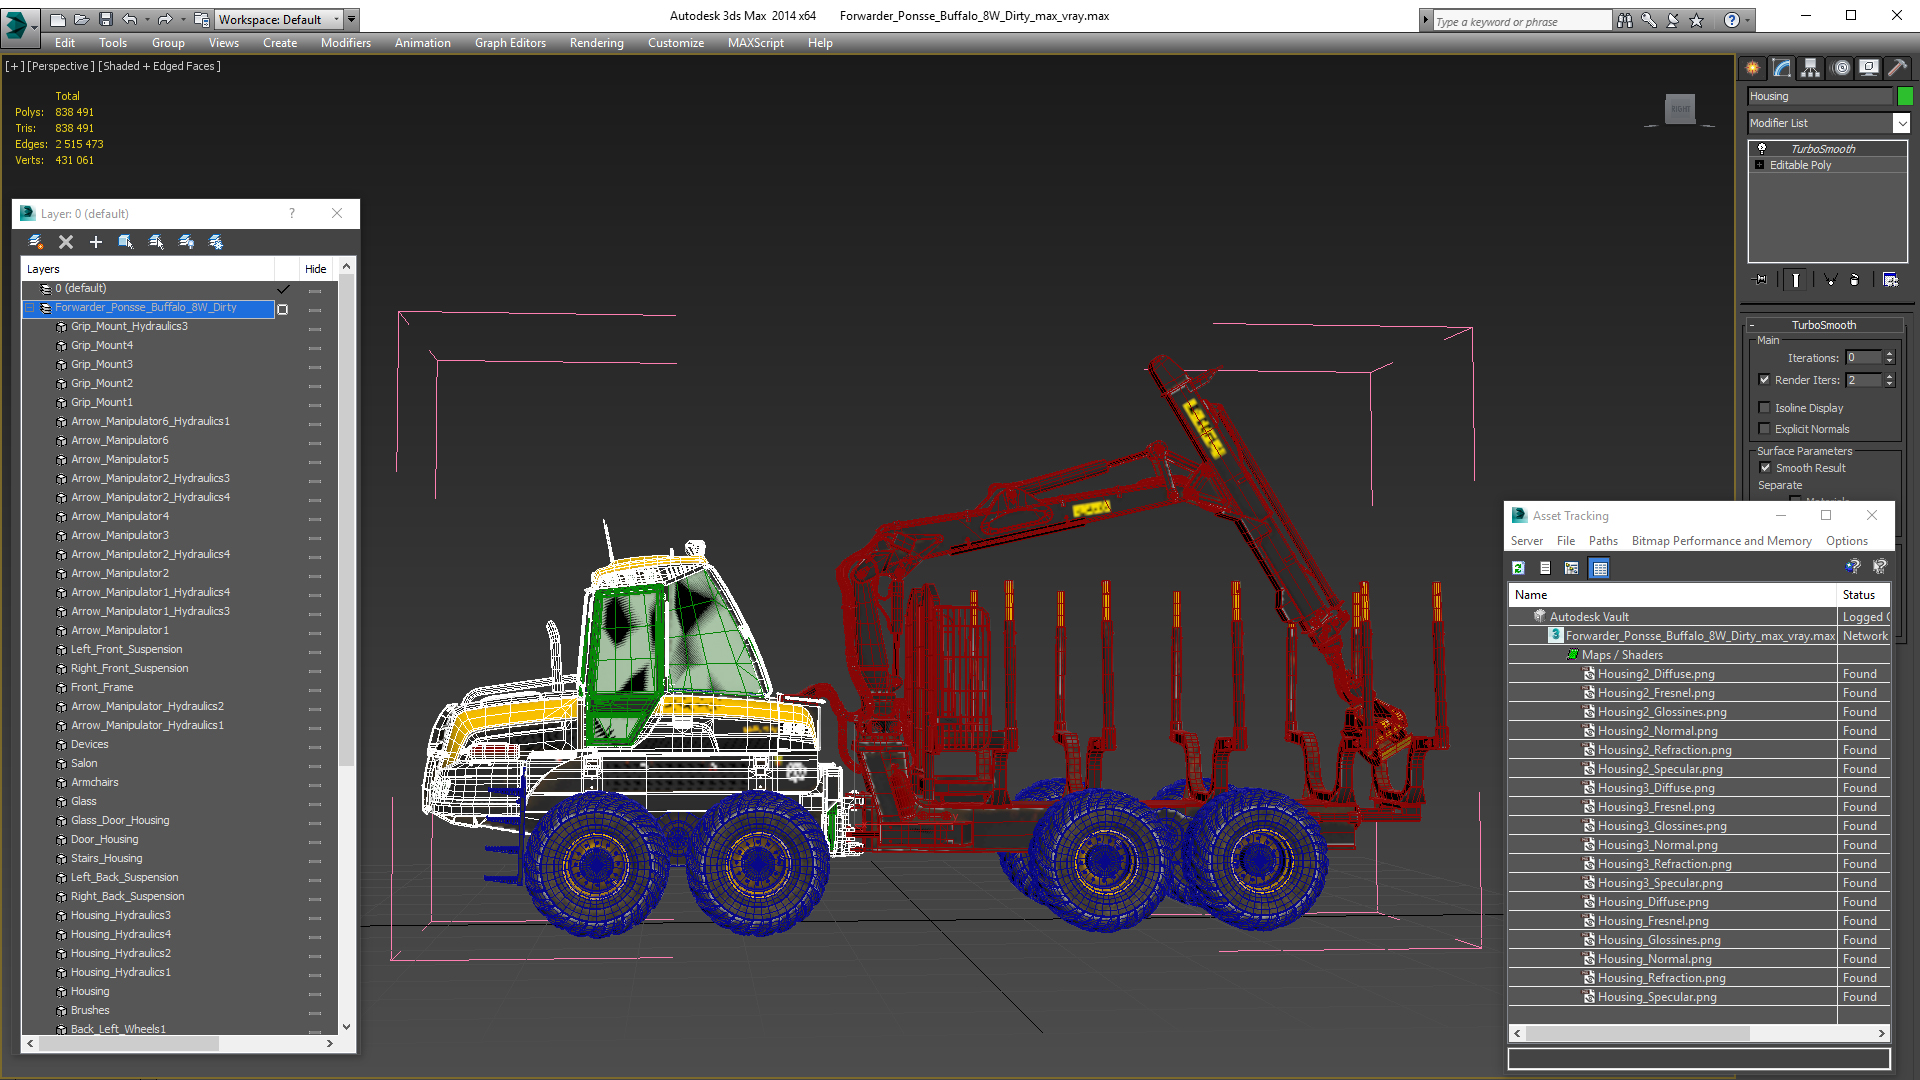Click Name column header in Asset Tracking
The height and width of the screenshot is (1080, 1920).
click(x=1672, y=595)
